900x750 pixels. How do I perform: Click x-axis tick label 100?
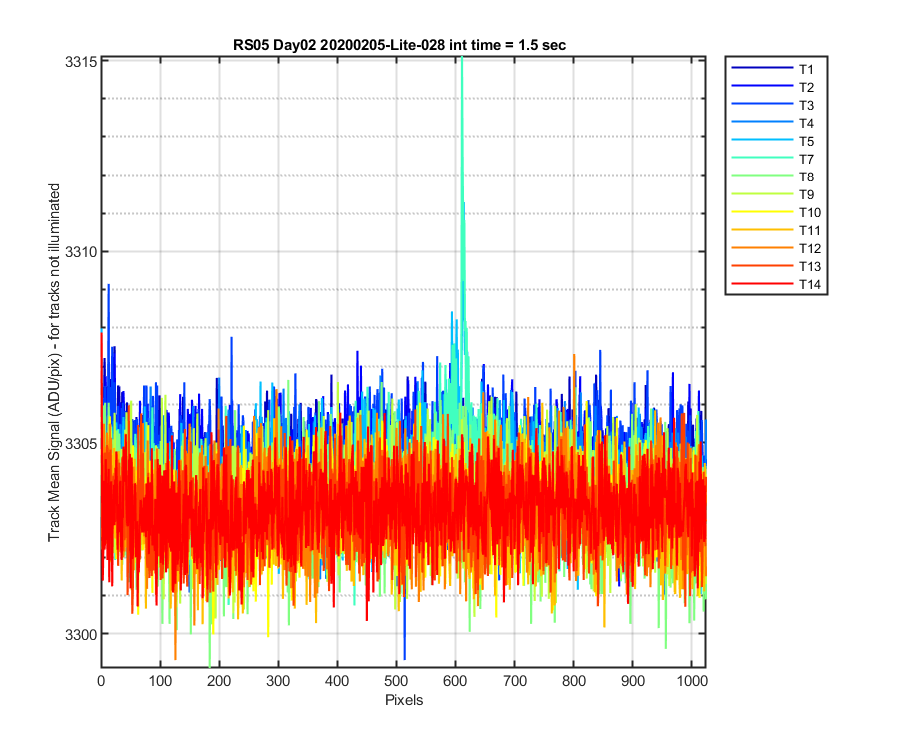pyautogui.click(x=160, y=681)
